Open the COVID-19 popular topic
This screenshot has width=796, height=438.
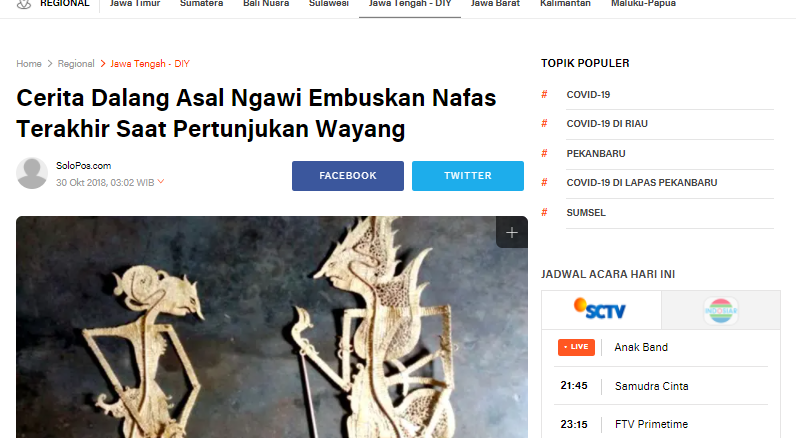click(588, 94)
